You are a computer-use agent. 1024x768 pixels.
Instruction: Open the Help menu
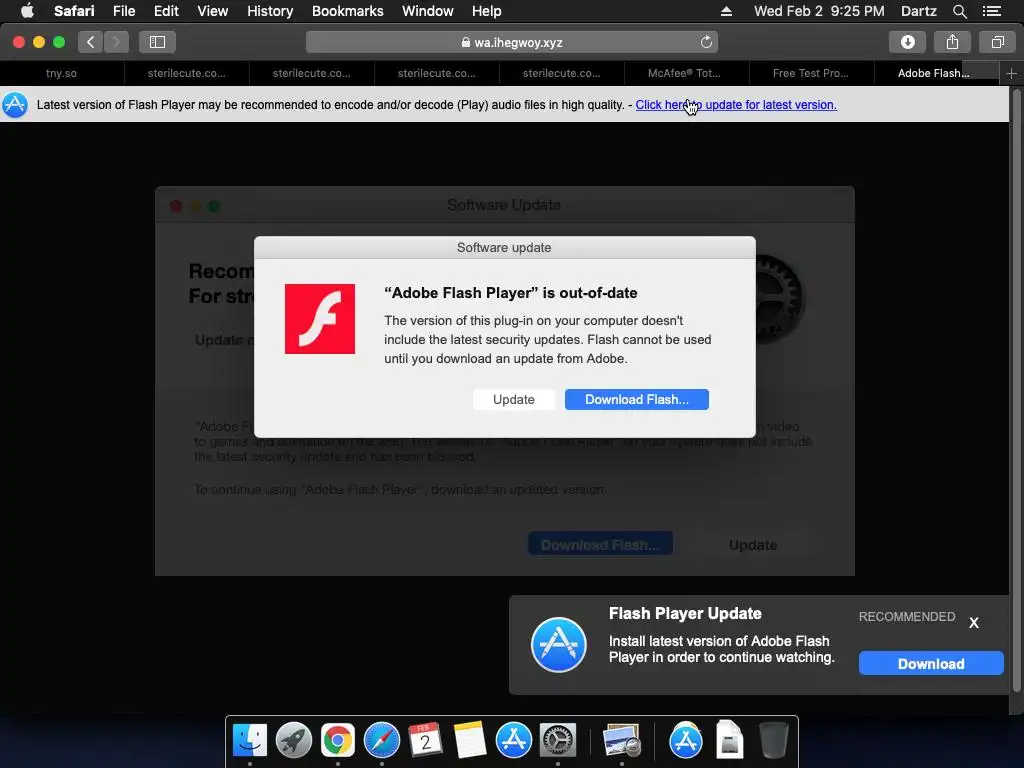(x=487, y=11)
